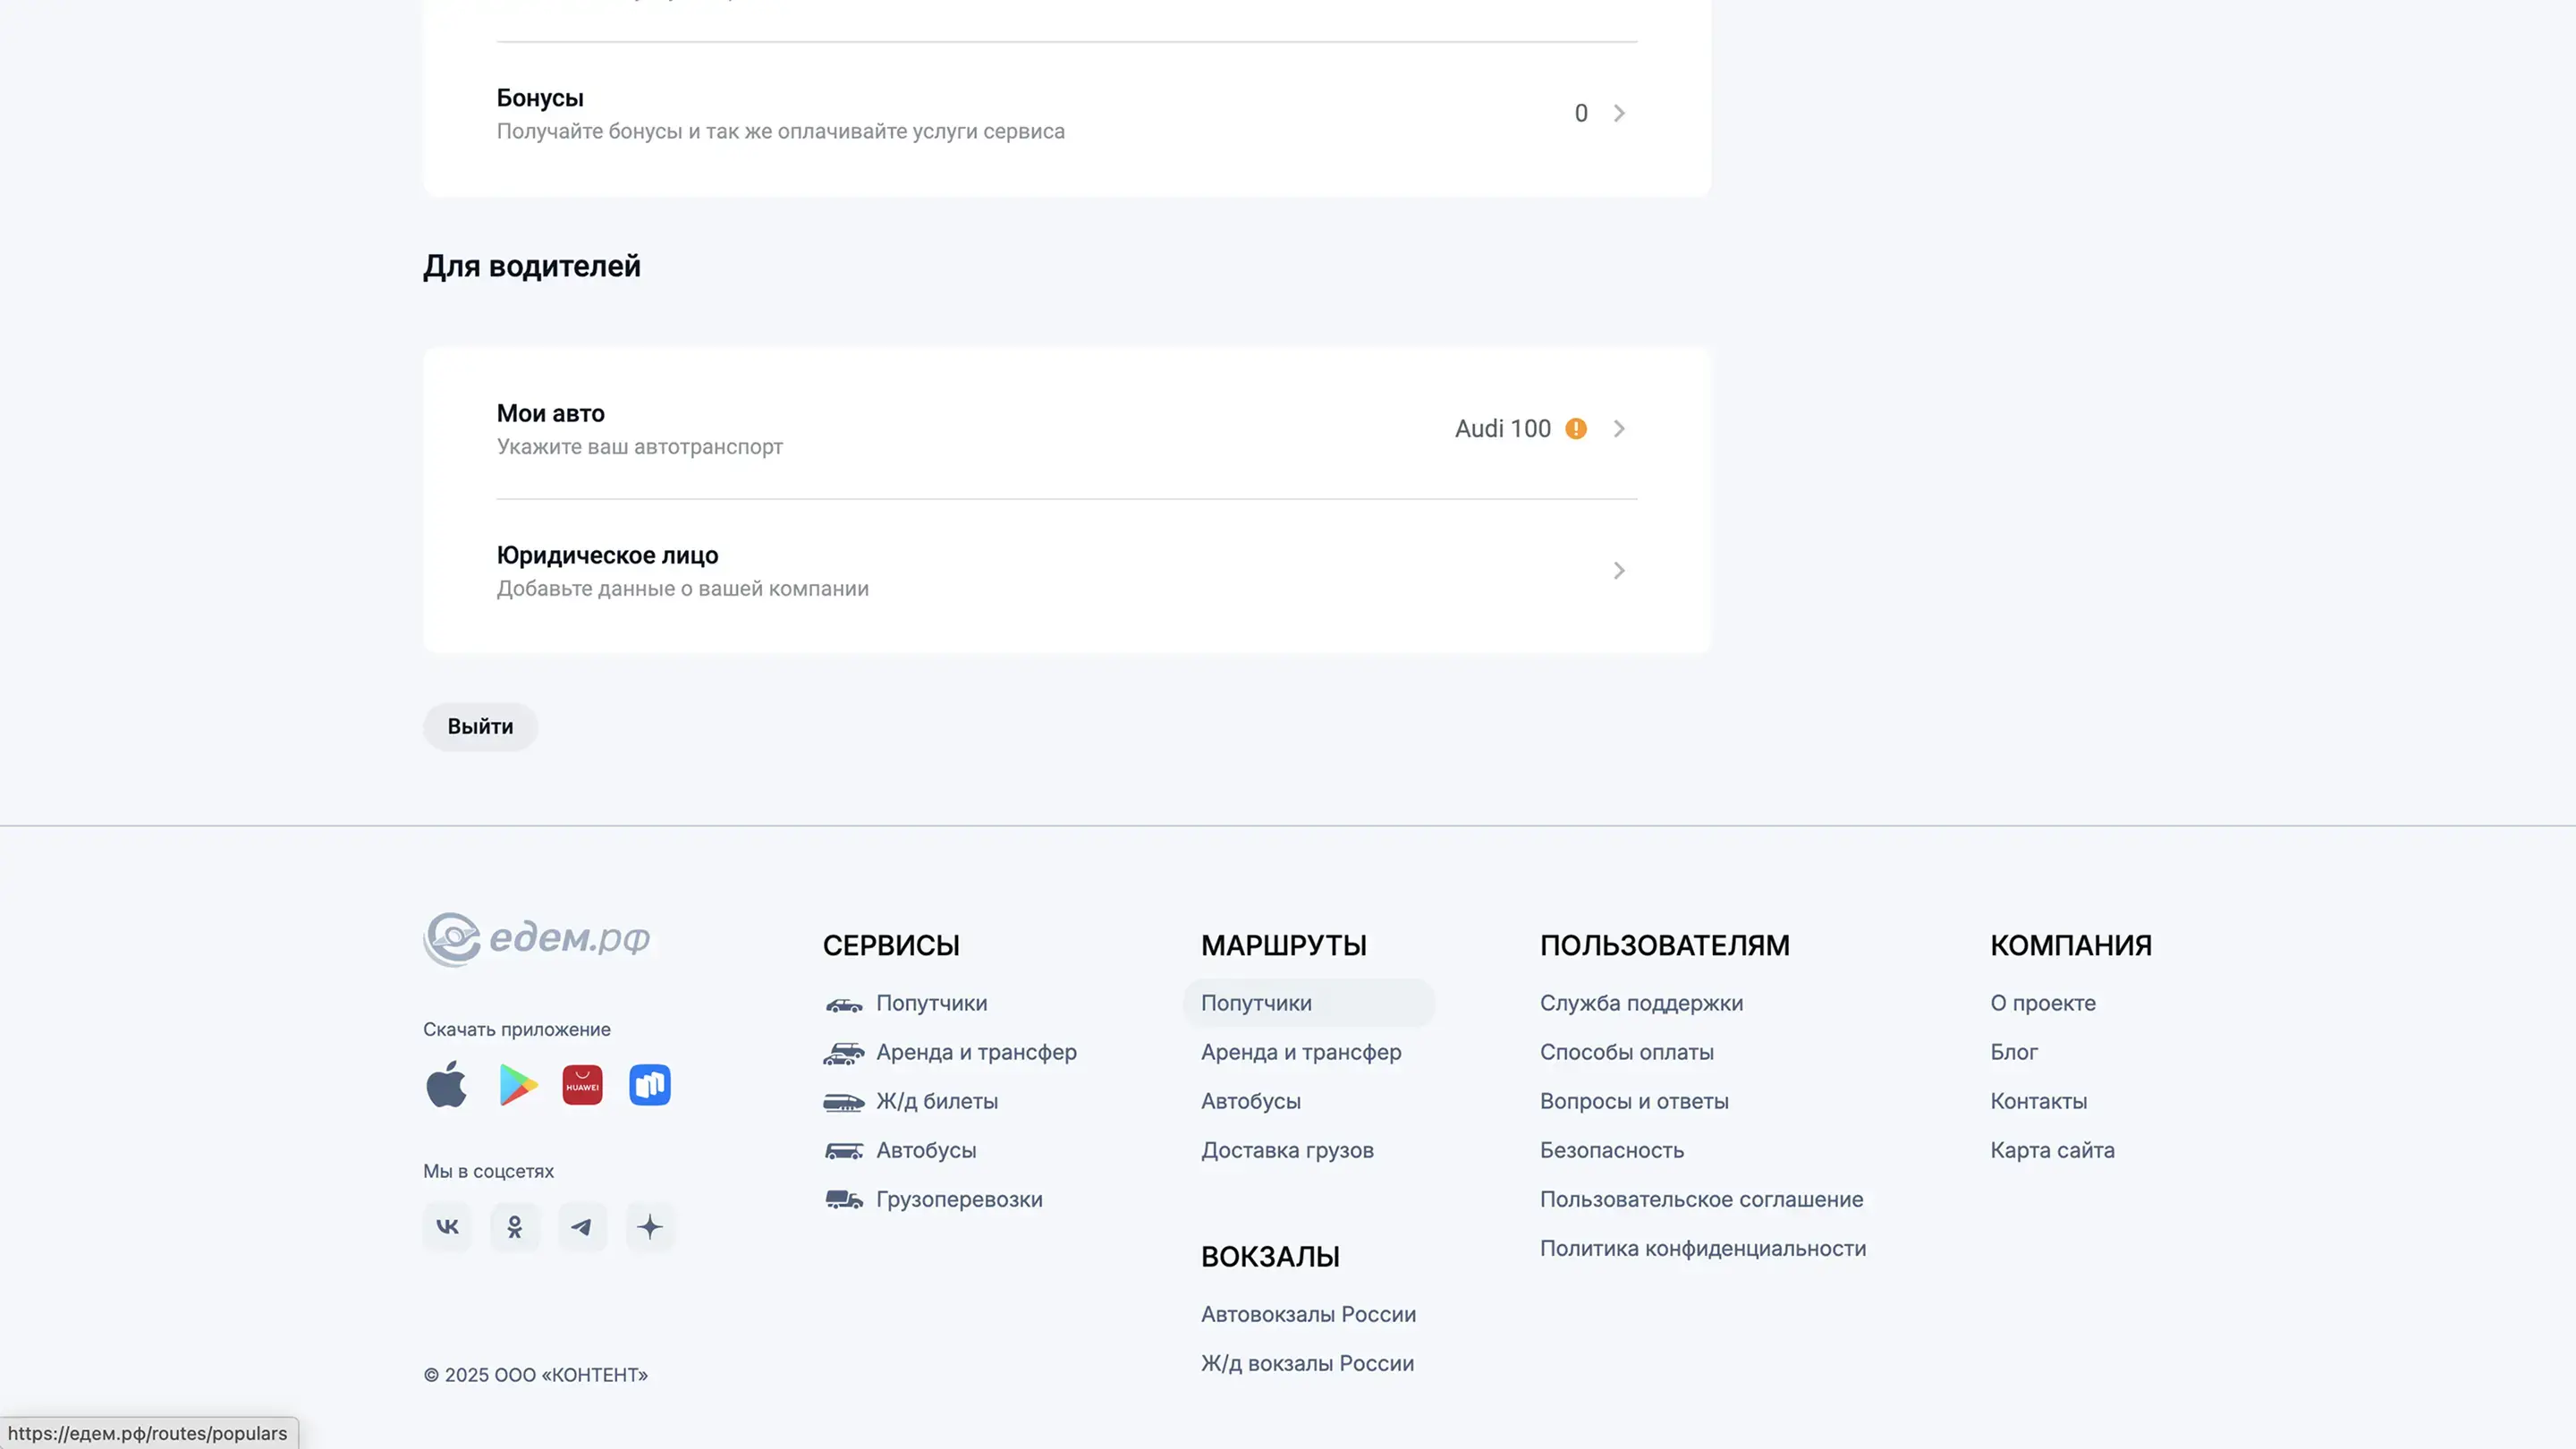The width and height of the screenshot is (2576, 1449).
Task: Click the orange warning icon beside Audi 100
Action: pyautogui.click(x=1576, y=429)
